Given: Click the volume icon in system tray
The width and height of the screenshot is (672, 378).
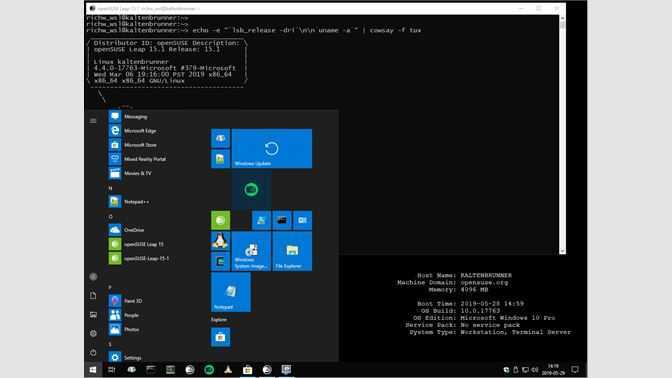Looking at the screenshot, I should (535, 369).
